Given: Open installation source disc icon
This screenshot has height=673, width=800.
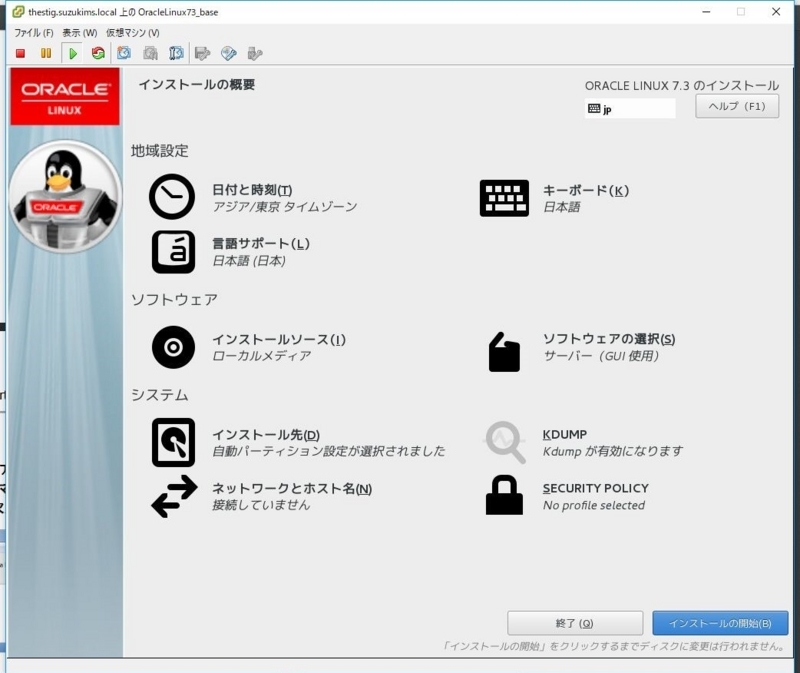Looking at the screenshot, I should pos(173,347).
